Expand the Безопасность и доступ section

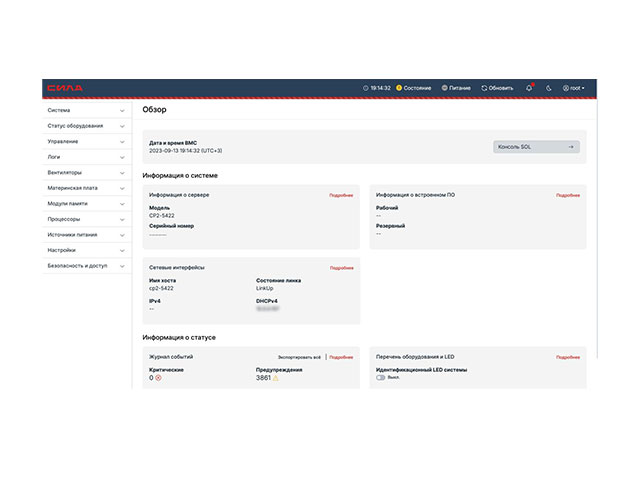(x=85, y=266)
